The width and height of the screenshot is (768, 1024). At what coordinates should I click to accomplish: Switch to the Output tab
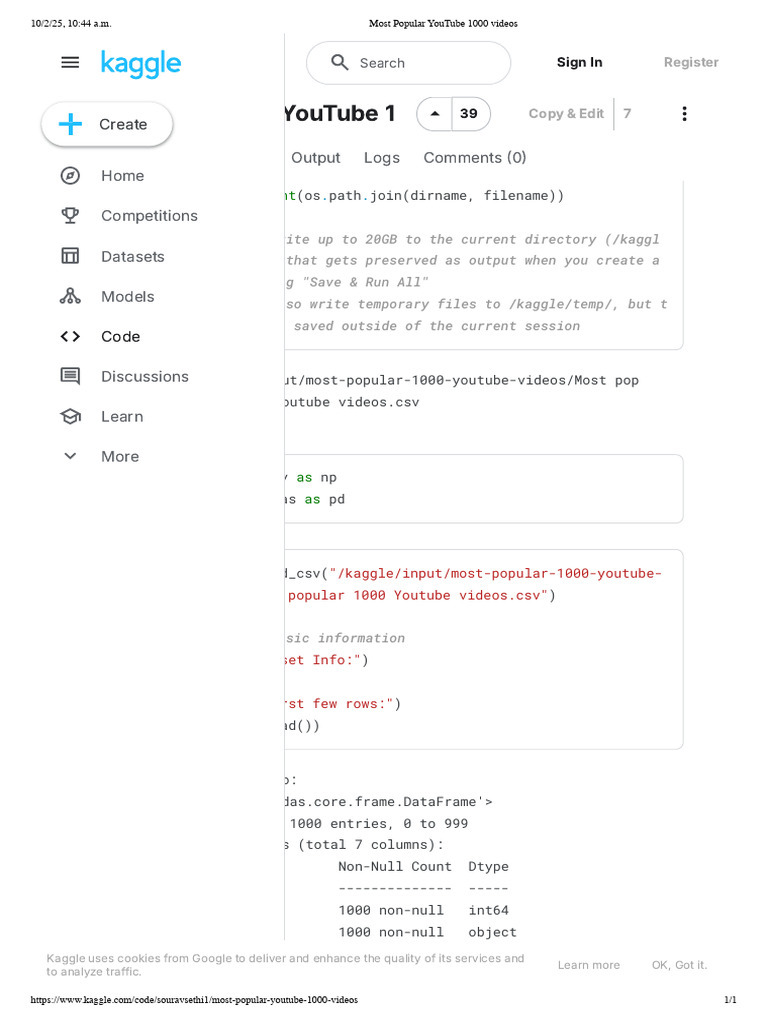coord(315,158)
